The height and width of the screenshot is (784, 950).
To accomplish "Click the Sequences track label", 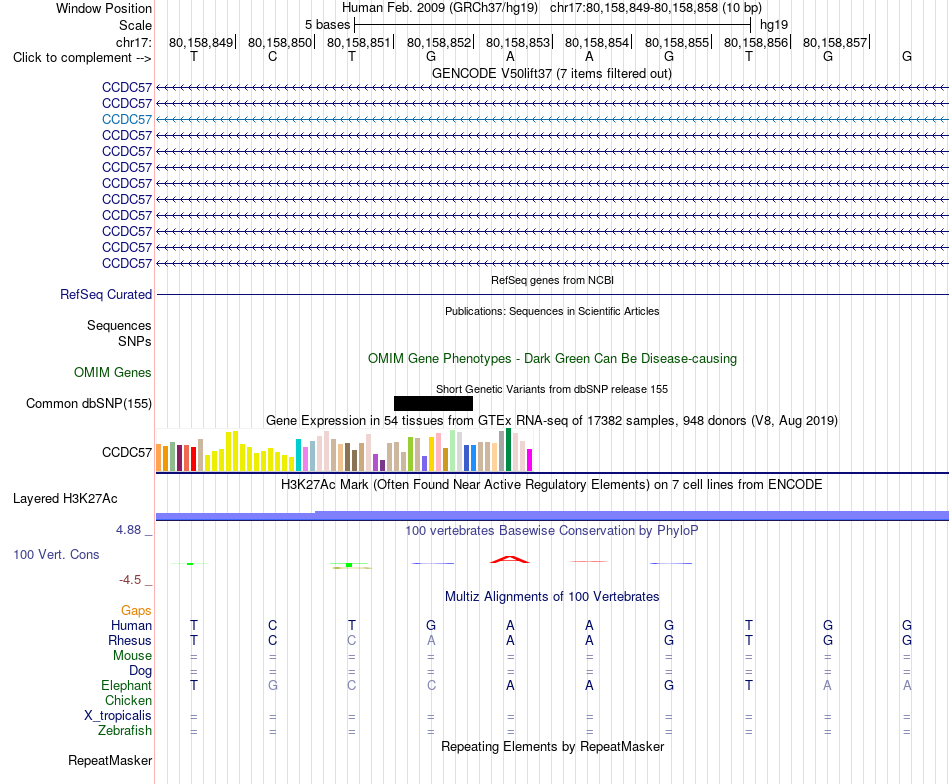I will click(x=119, y=325).
